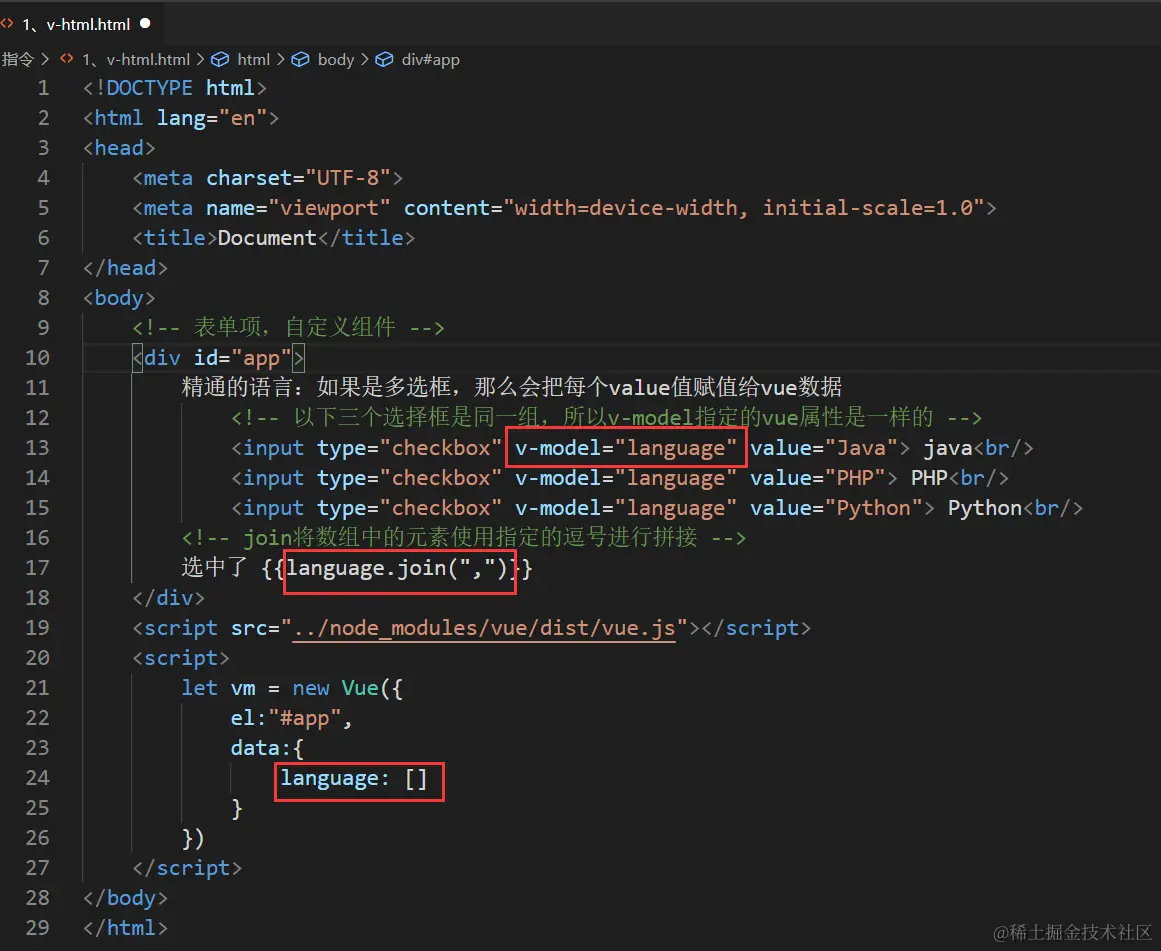Image resolution: width=1161 pixels, height=951 pixels.
Task: Click the comment on line 12
Action: 606,417
